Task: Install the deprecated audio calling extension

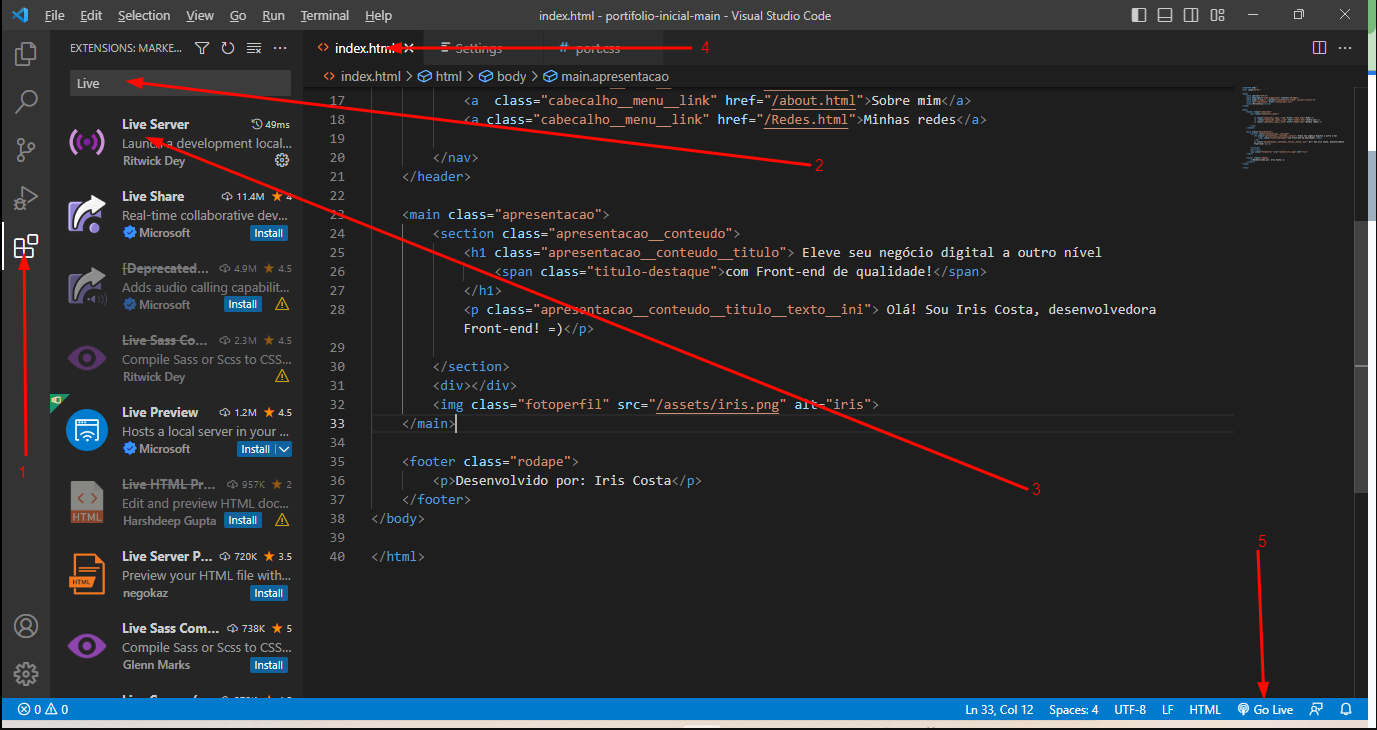Action: (x=242, y=305)
